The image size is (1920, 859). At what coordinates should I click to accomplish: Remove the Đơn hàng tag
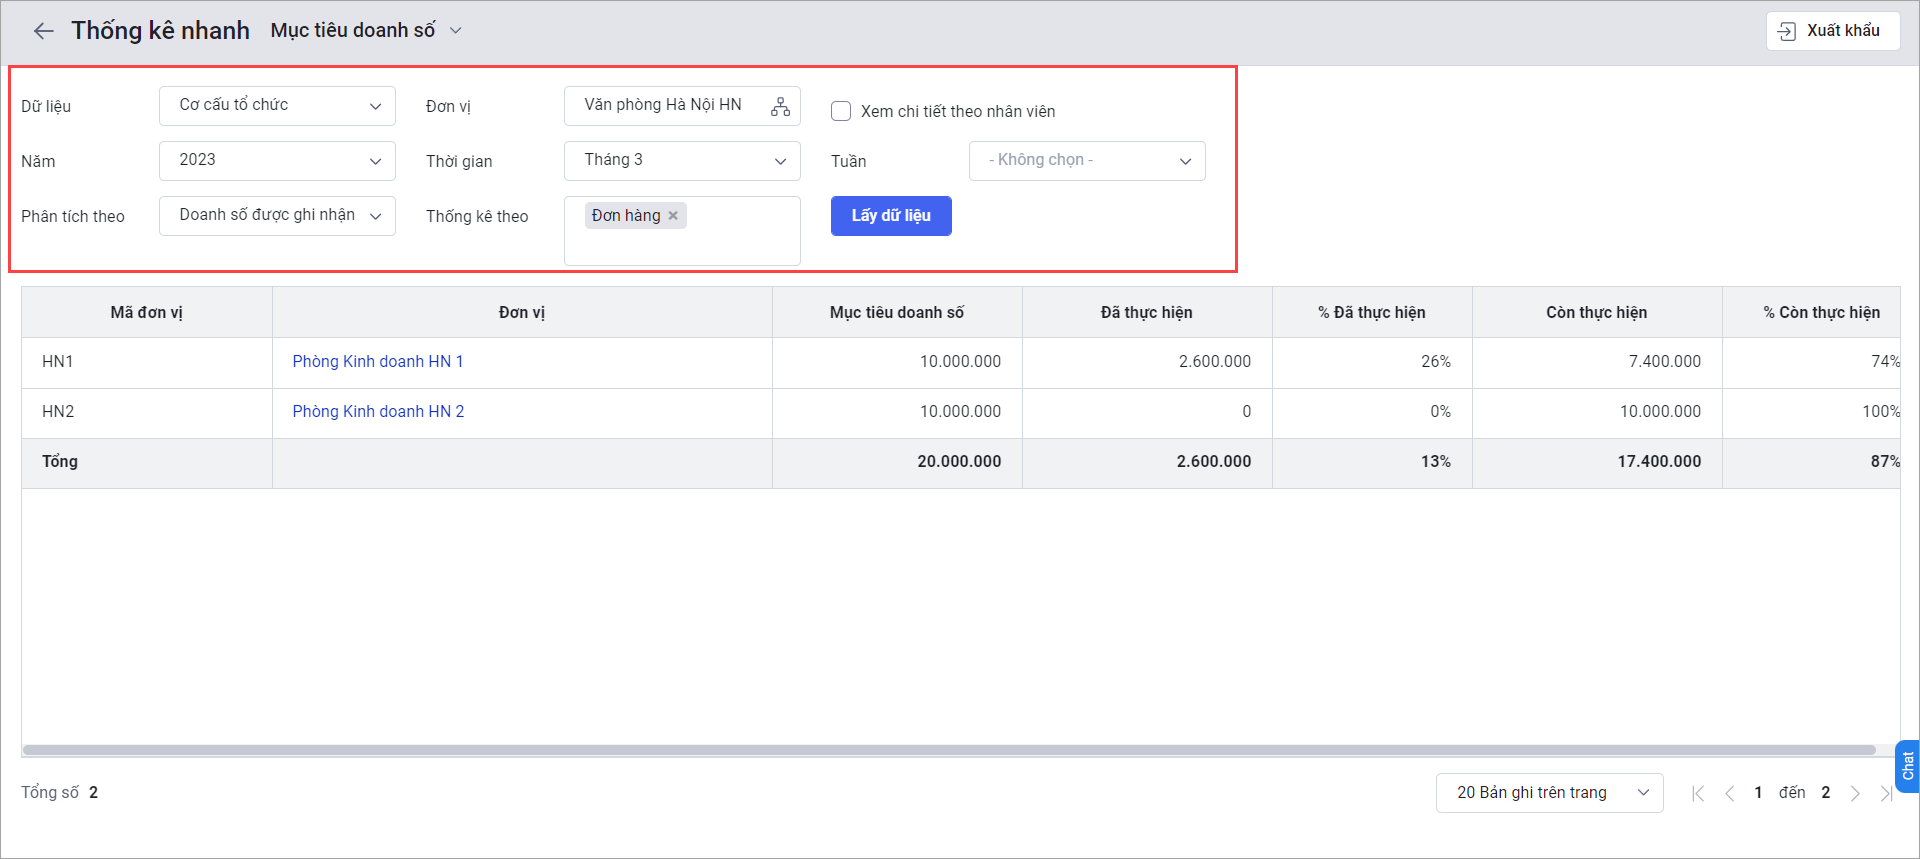(673, 216)
